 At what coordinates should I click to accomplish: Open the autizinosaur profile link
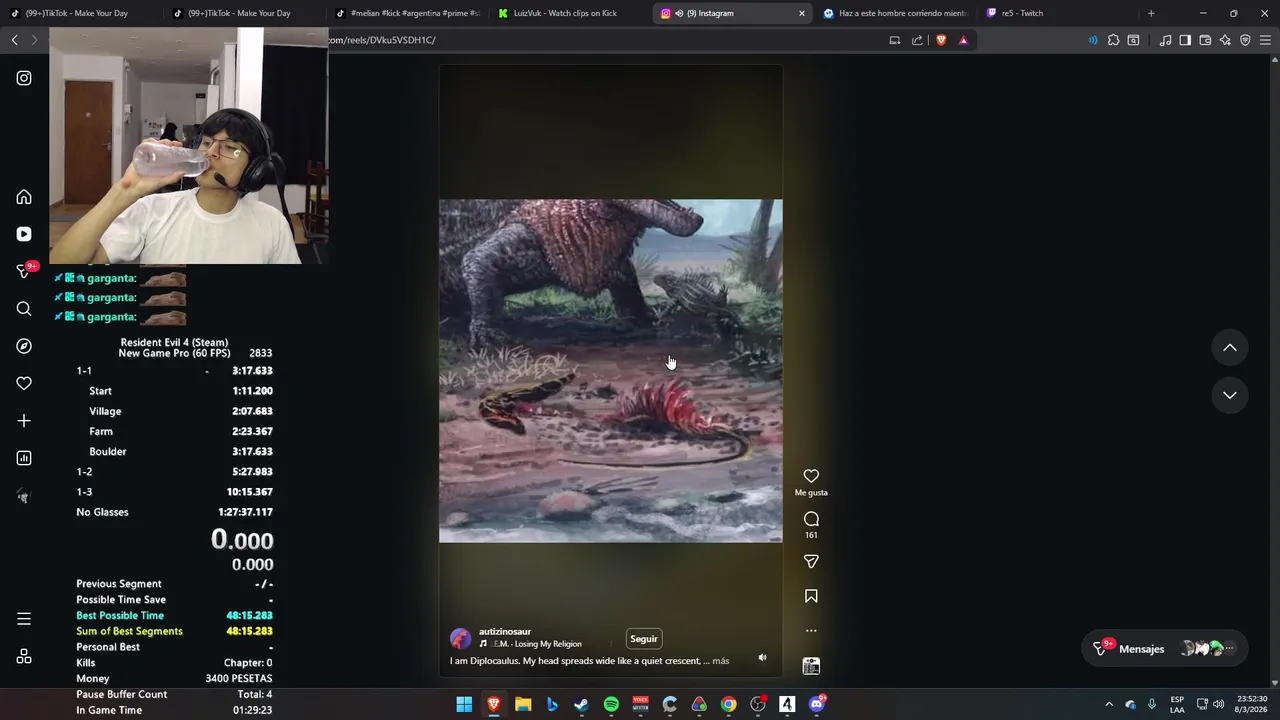[x=505, y=632]
